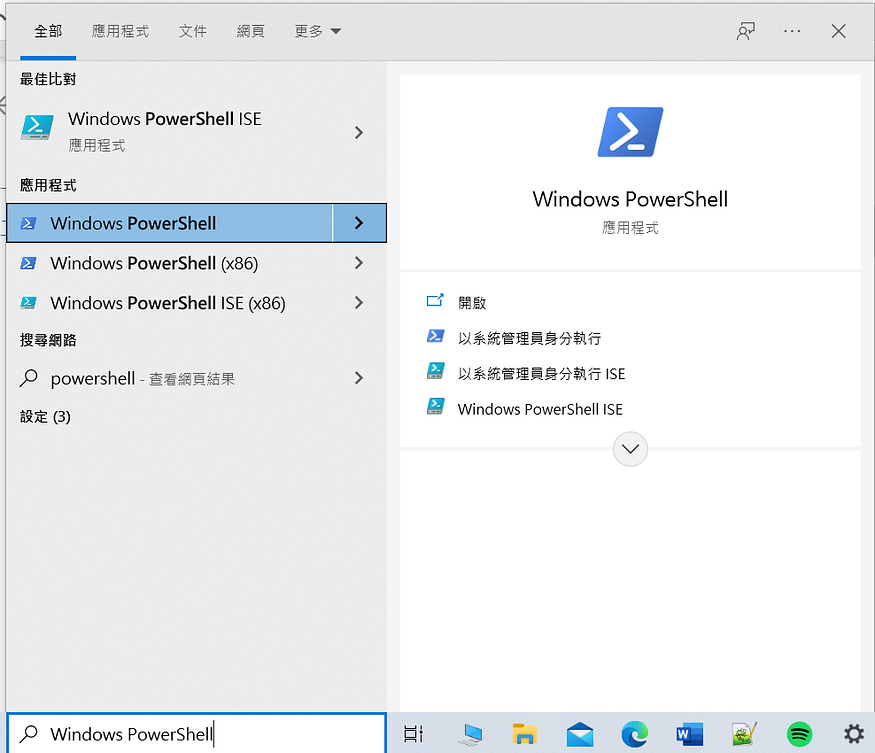Expand more actions with the down chevron
Image resolution: width=875 pixels, height=753 pixels.
(630, 449)
